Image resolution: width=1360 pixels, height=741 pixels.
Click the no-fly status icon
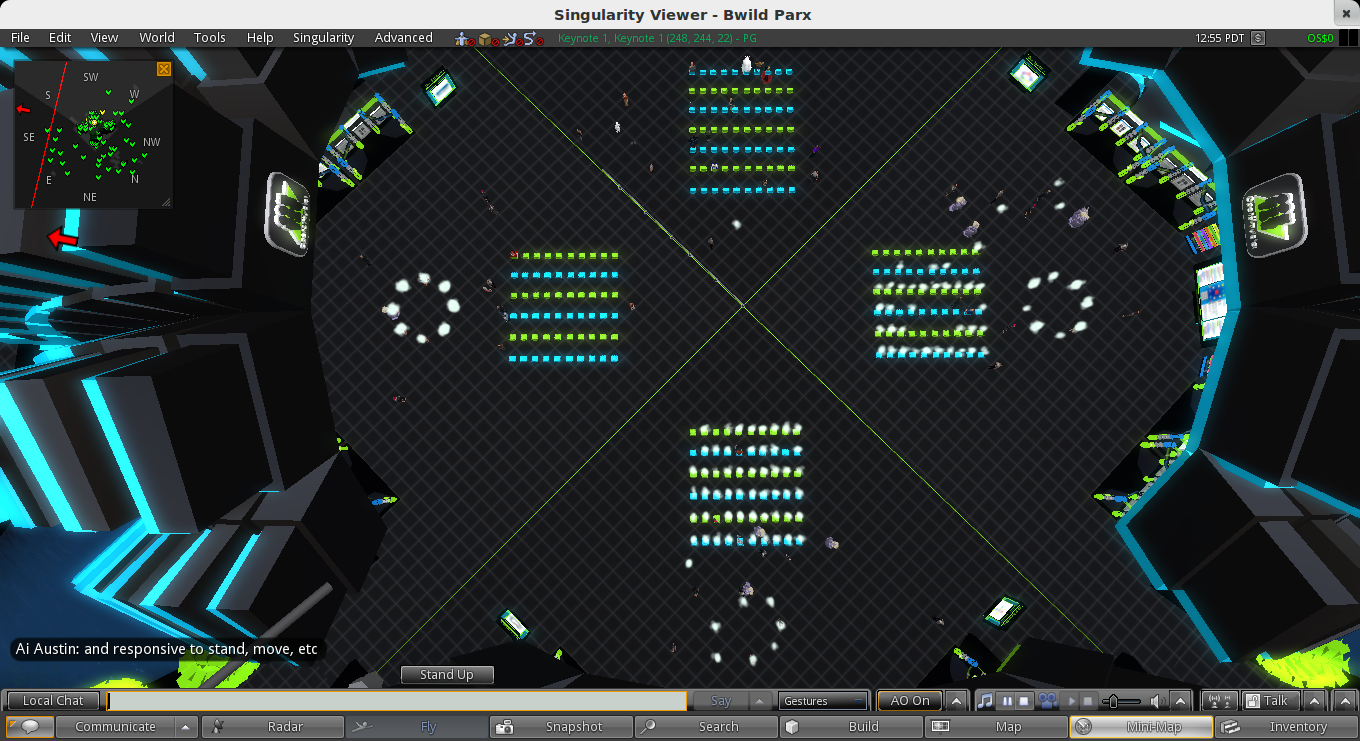pyautogui.click(x=464, y=38)
